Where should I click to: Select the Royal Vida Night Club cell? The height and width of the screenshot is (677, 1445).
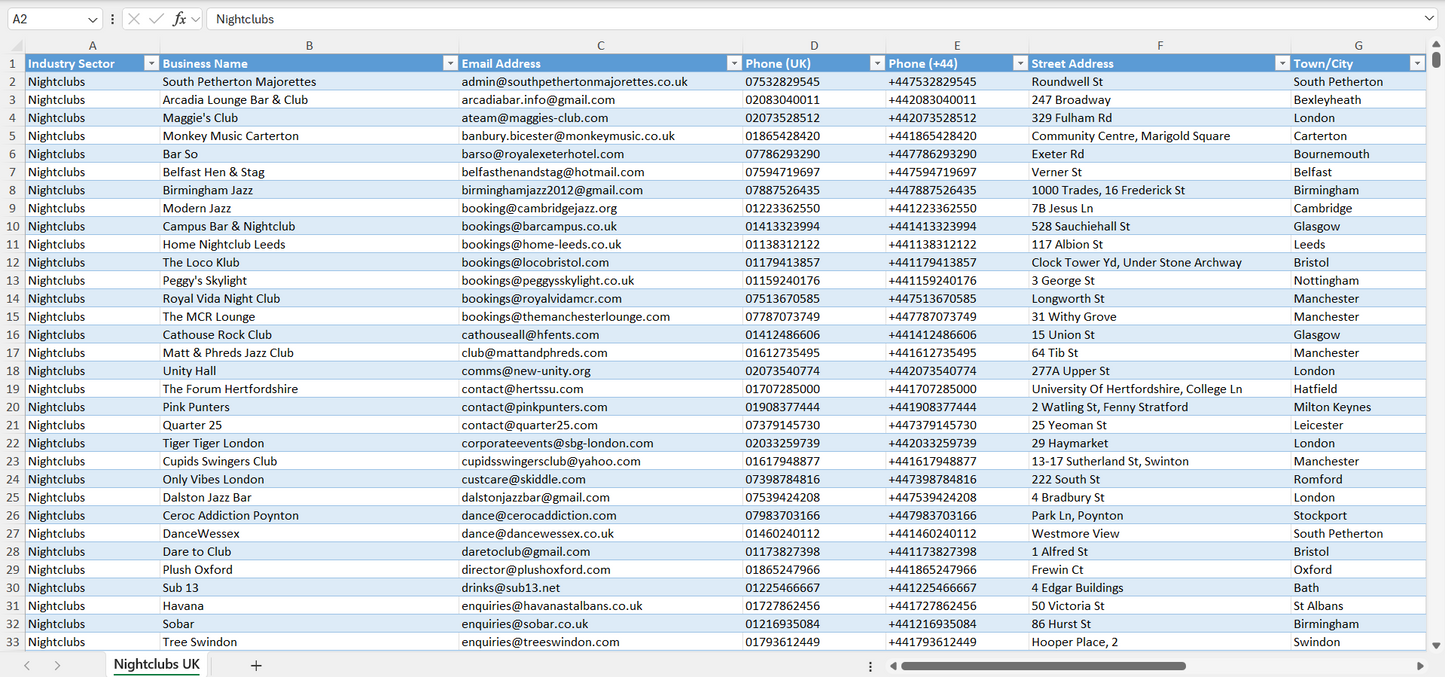tap(310, 299)
